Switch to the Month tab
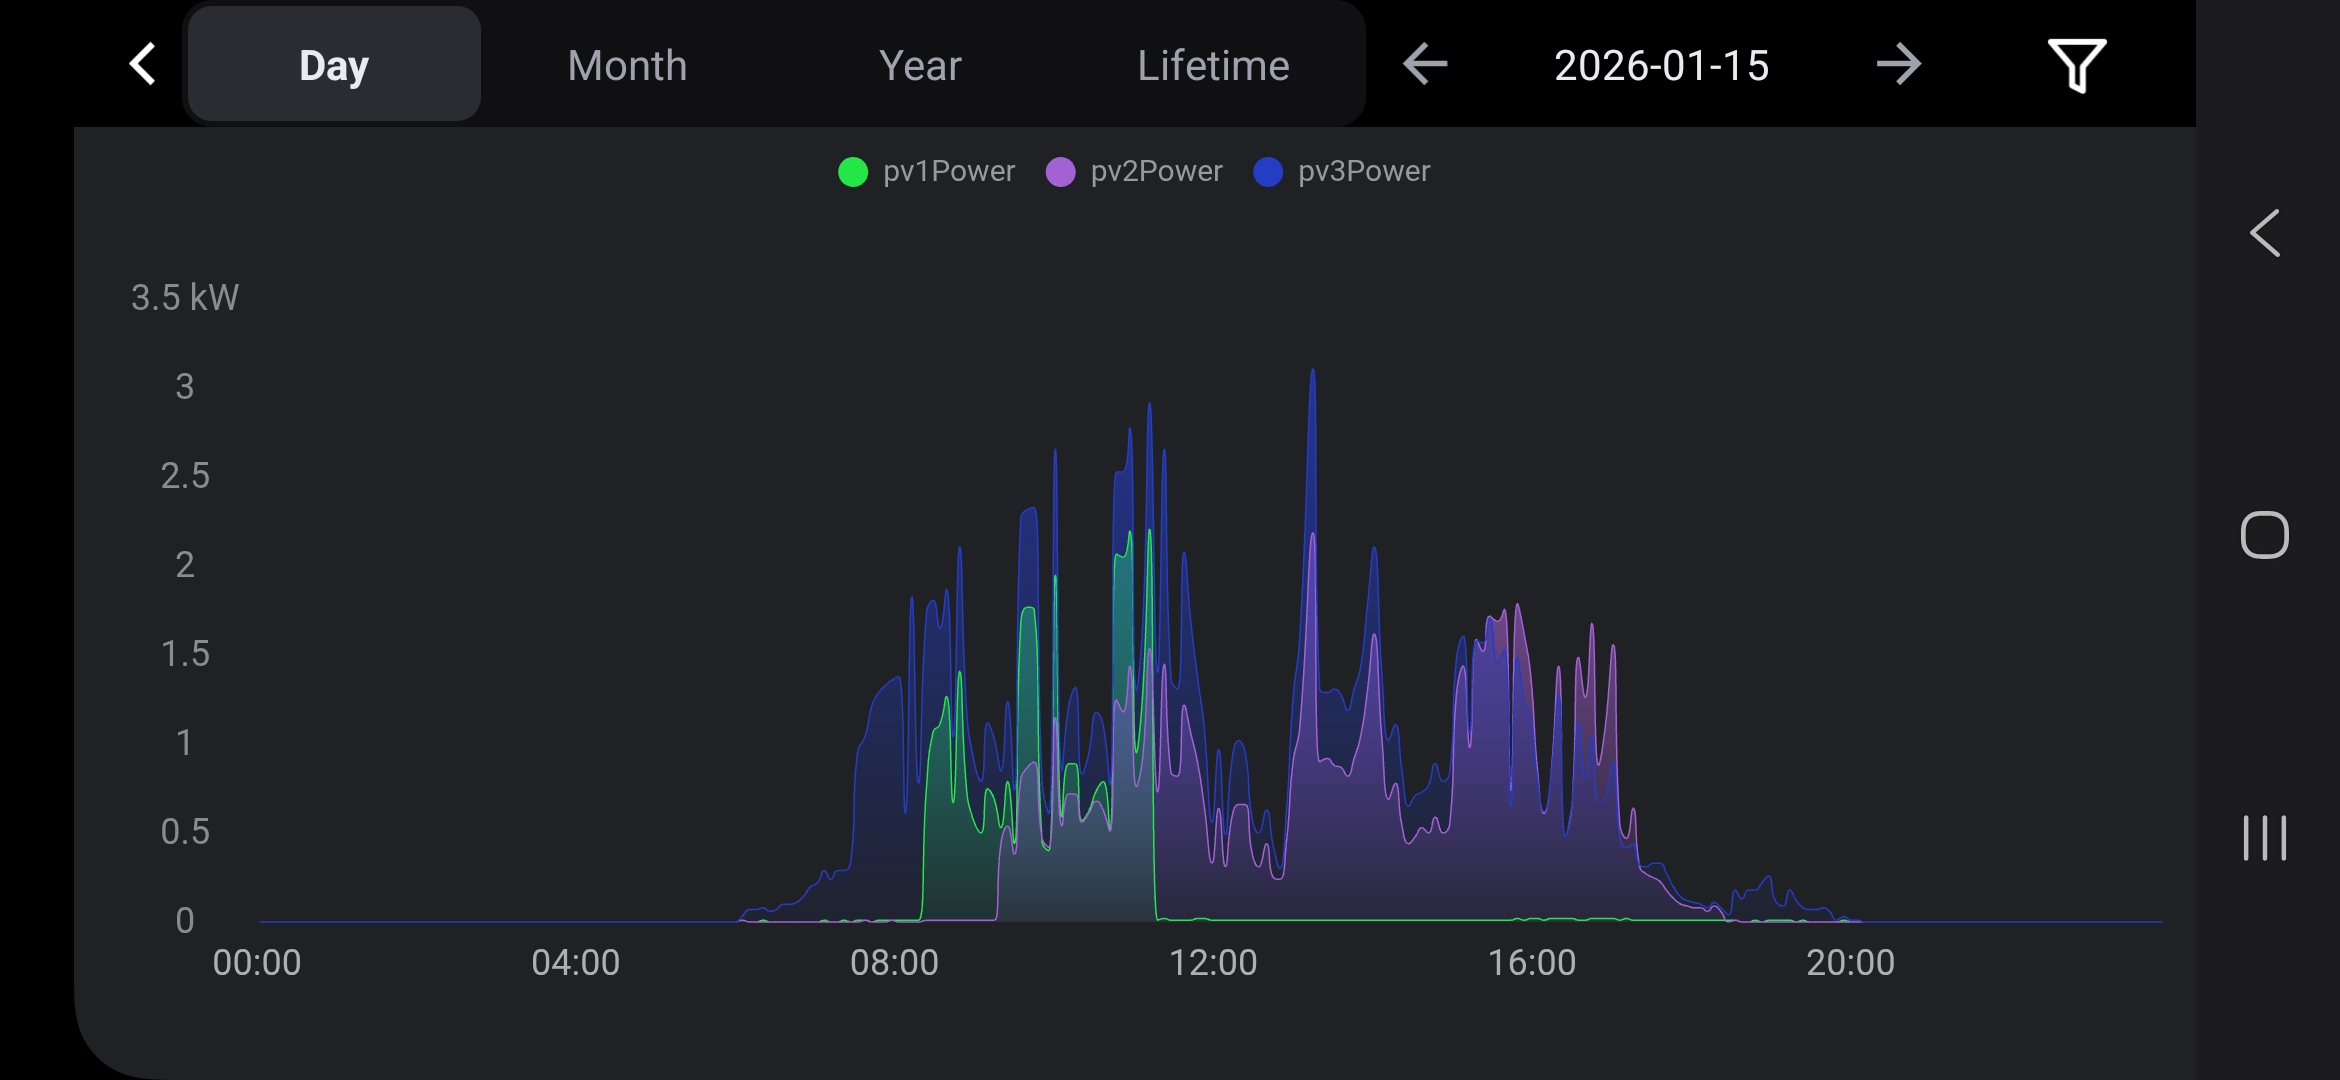Viewport: 2340px width, 1080px height. (627, 65)
